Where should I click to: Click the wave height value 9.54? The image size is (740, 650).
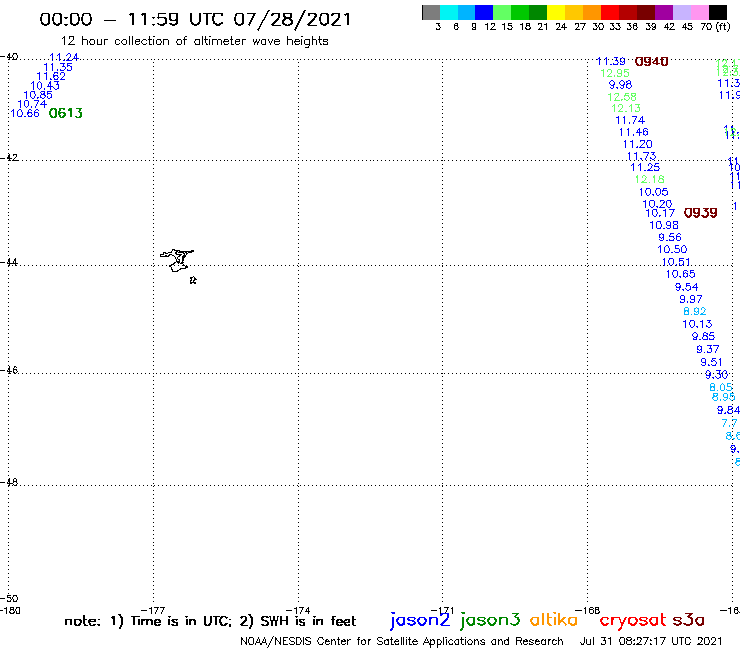tap(687, 287)
